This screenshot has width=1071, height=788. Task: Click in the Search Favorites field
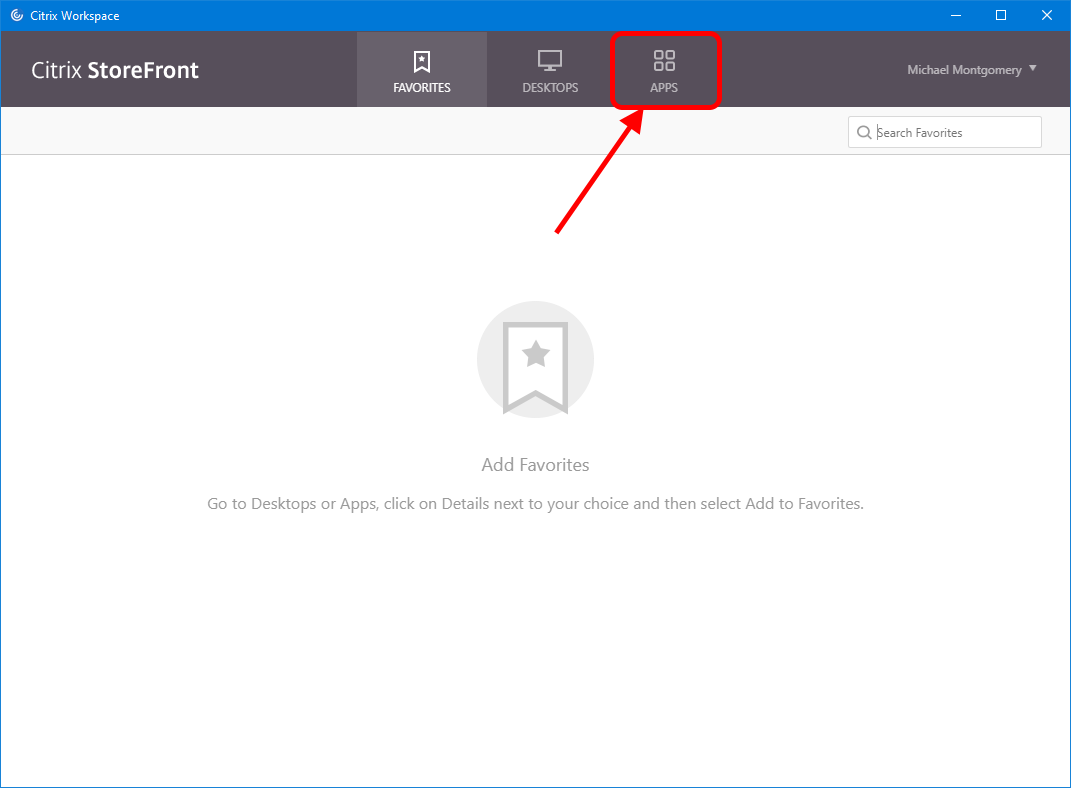tap(945, 132)
